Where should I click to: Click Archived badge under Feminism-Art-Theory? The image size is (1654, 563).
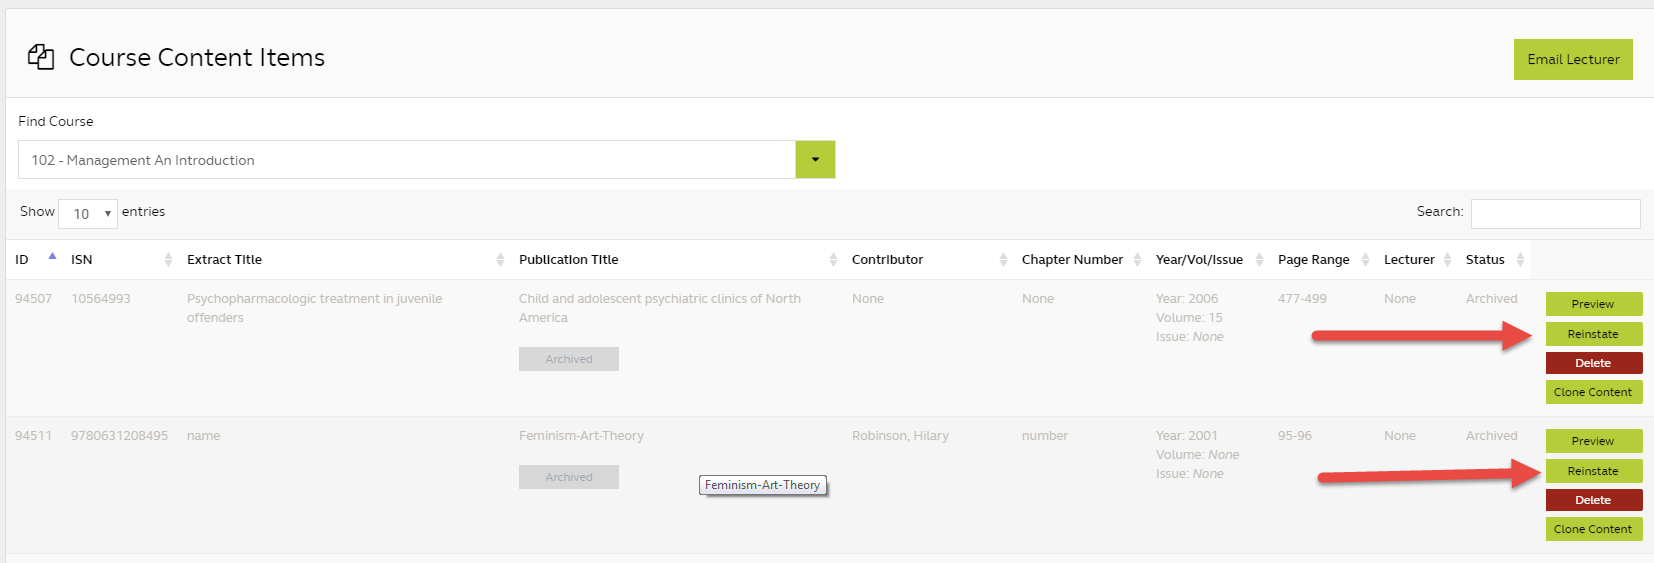569,477
